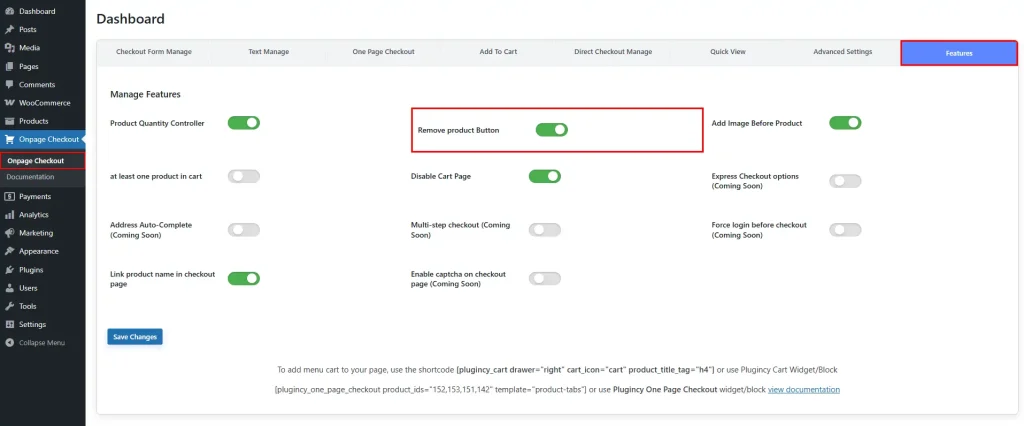Click the Payments dollar icon
Image resolution: width=1024 pixels, height=426 pixels.
tap(9, 196)
